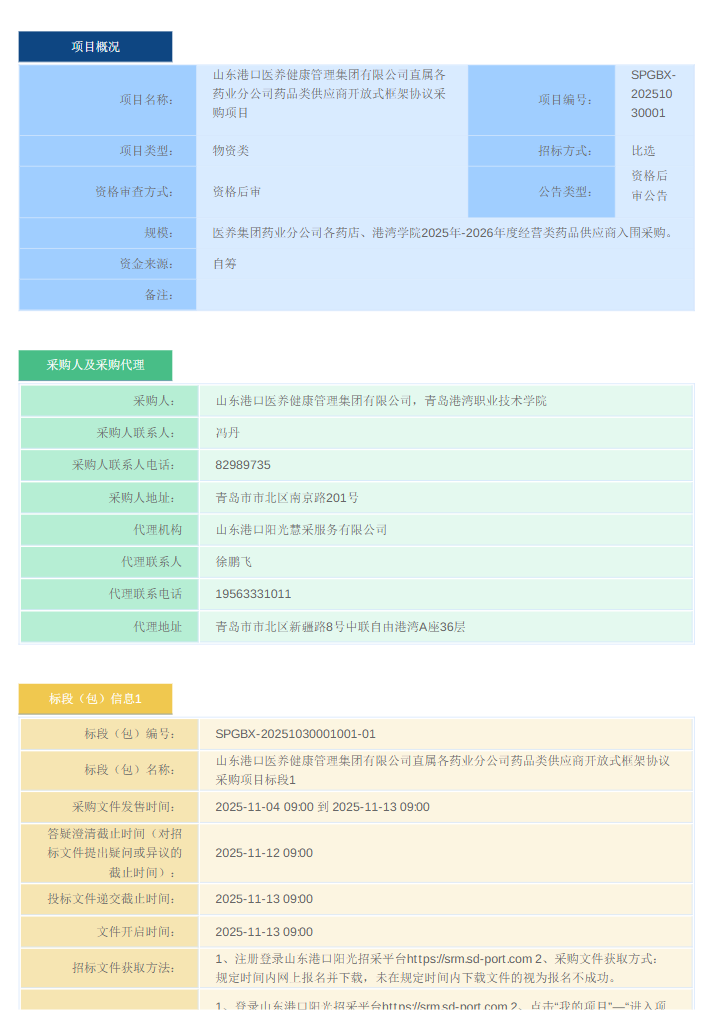Click the 项目概况 section header
713x1023 pixels.
coord(95,47)
